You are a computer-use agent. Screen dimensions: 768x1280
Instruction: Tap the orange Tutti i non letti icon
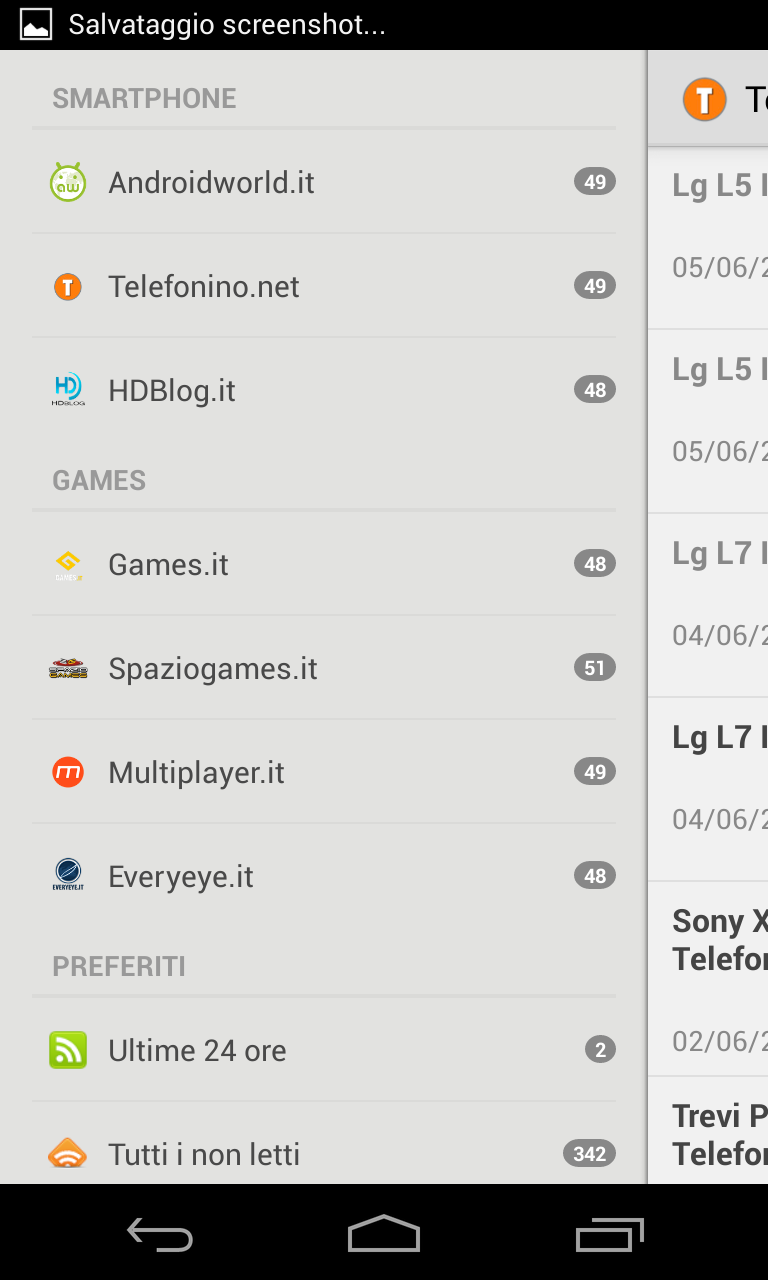68,1153
